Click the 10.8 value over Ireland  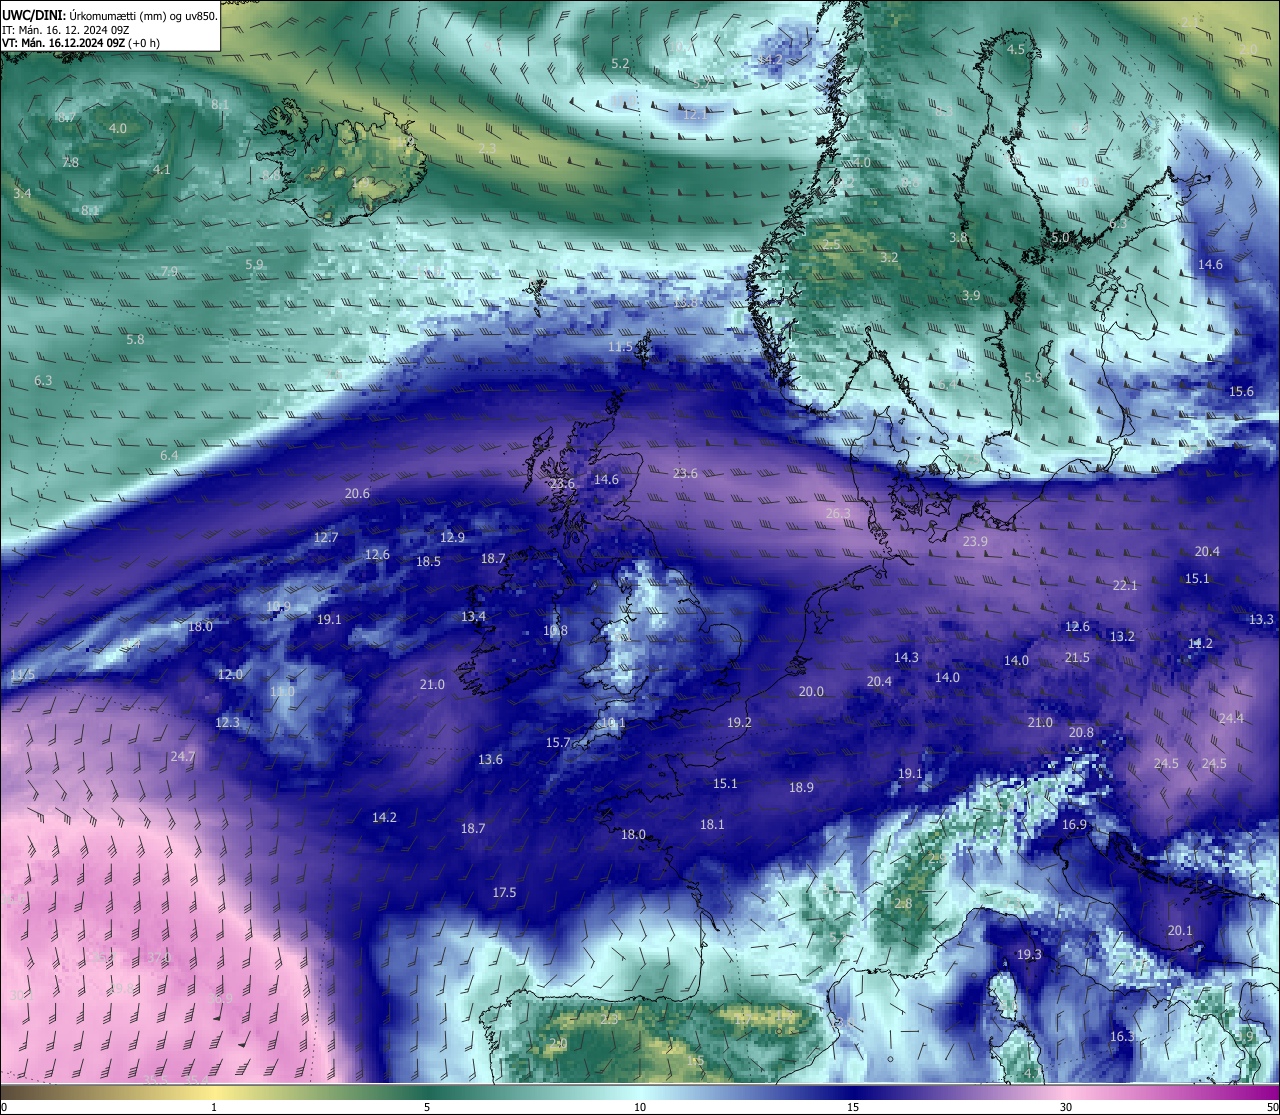tap(555, 631)
